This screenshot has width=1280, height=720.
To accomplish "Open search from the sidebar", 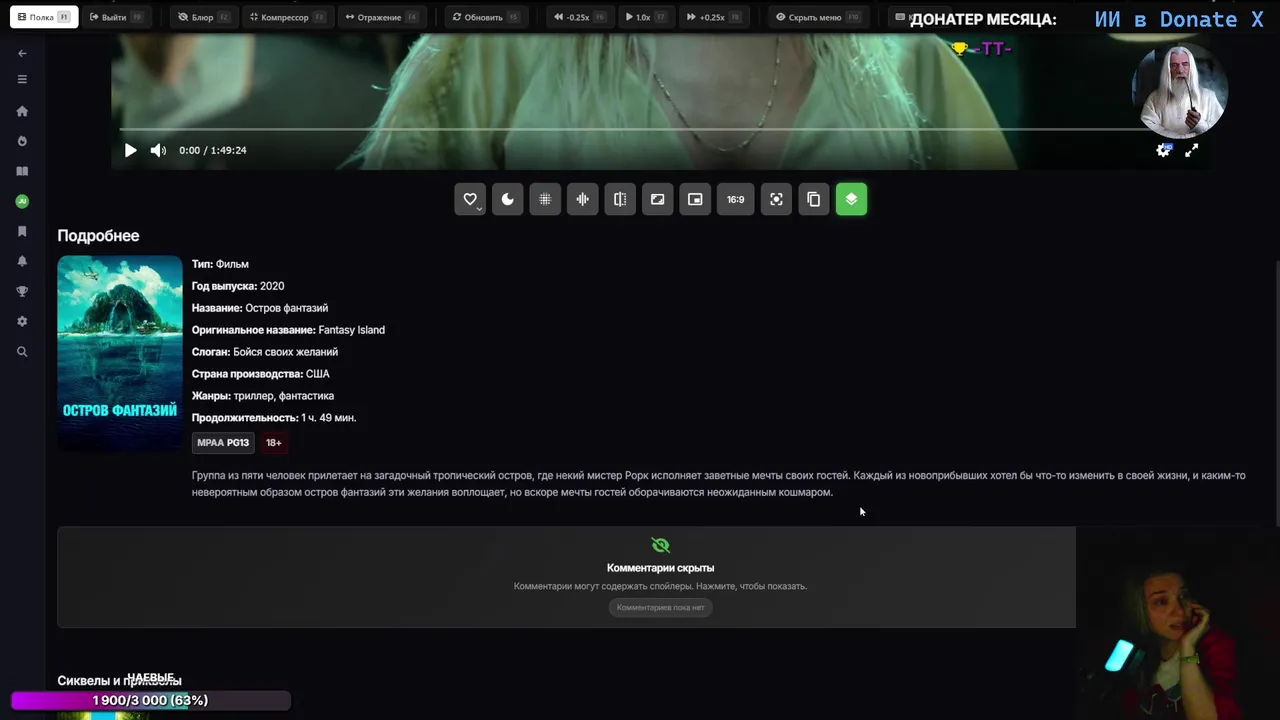I will 22,352.
